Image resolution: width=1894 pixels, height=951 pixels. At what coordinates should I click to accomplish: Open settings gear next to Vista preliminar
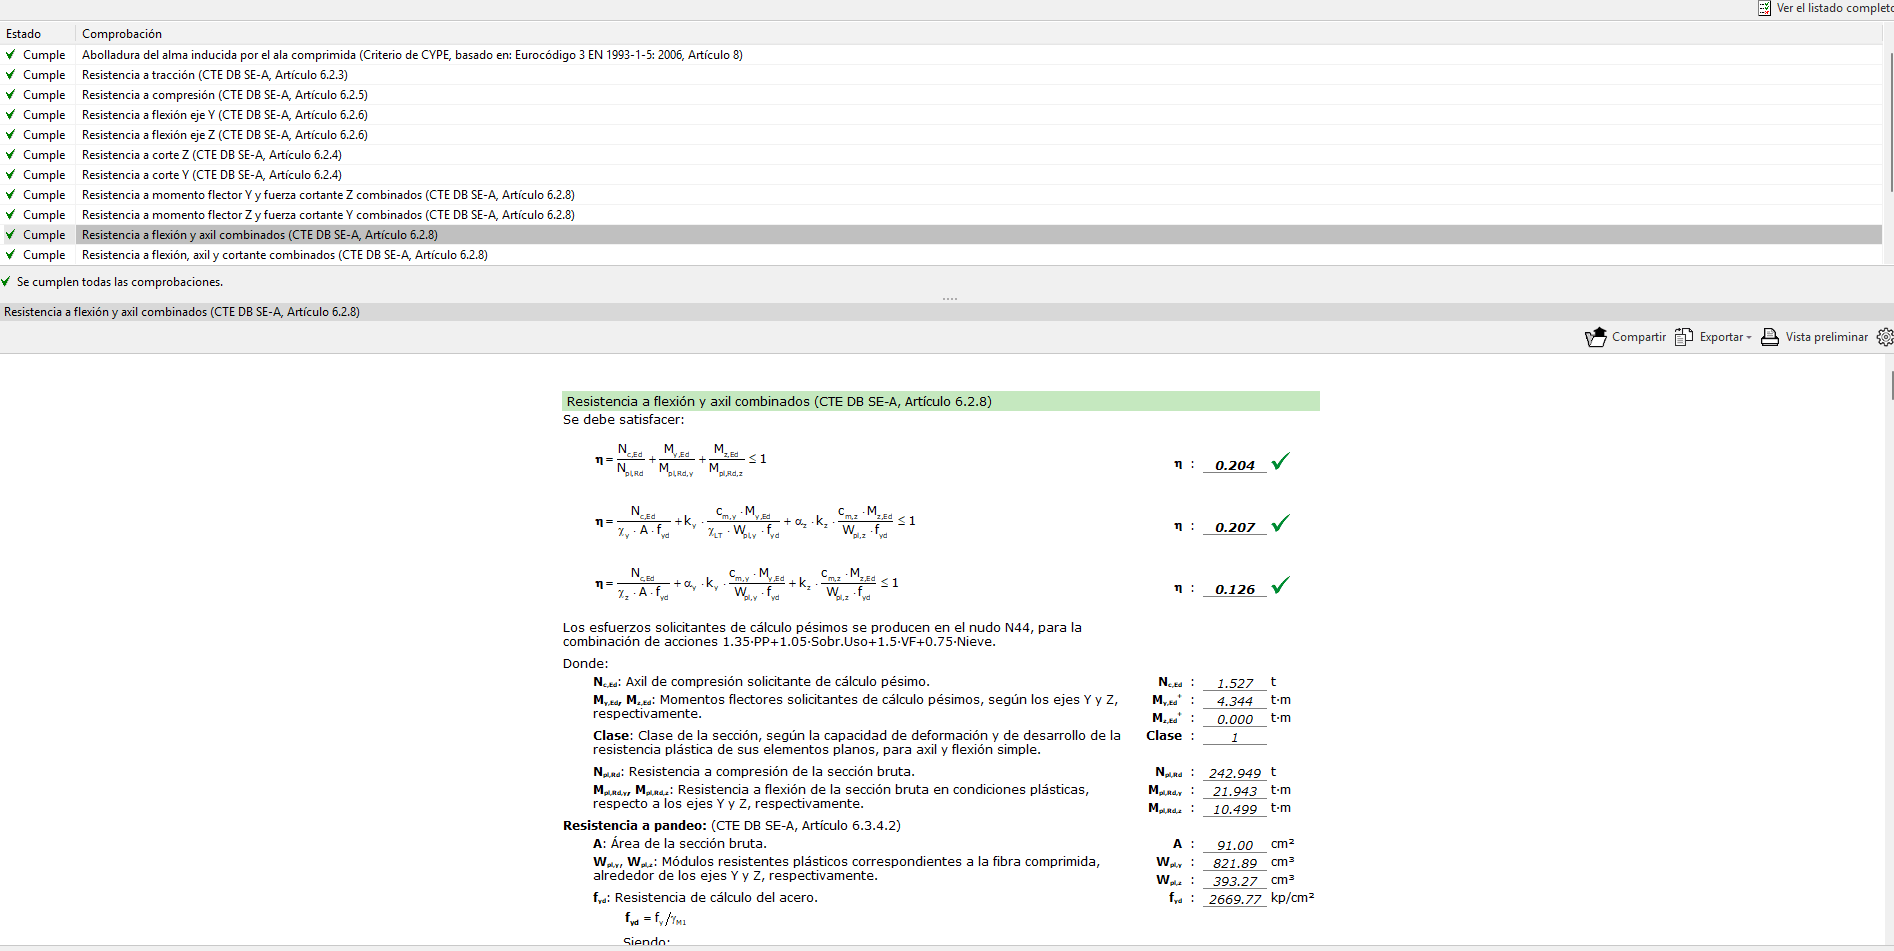[x=1885, y=337]
